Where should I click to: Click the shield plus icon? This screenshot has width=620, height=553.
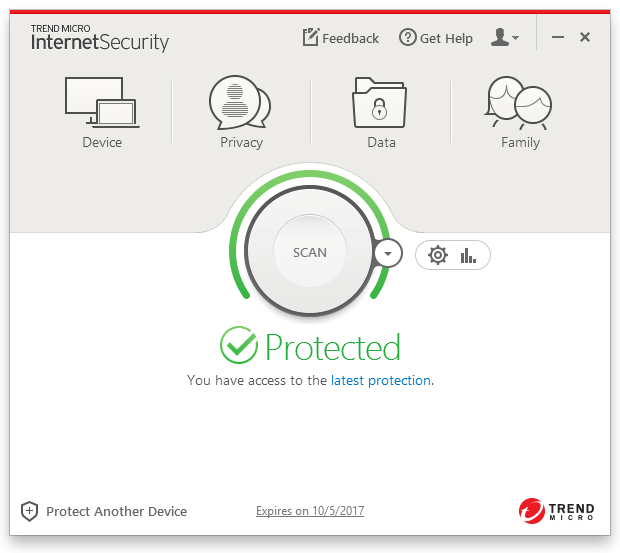tap(29, 511)
